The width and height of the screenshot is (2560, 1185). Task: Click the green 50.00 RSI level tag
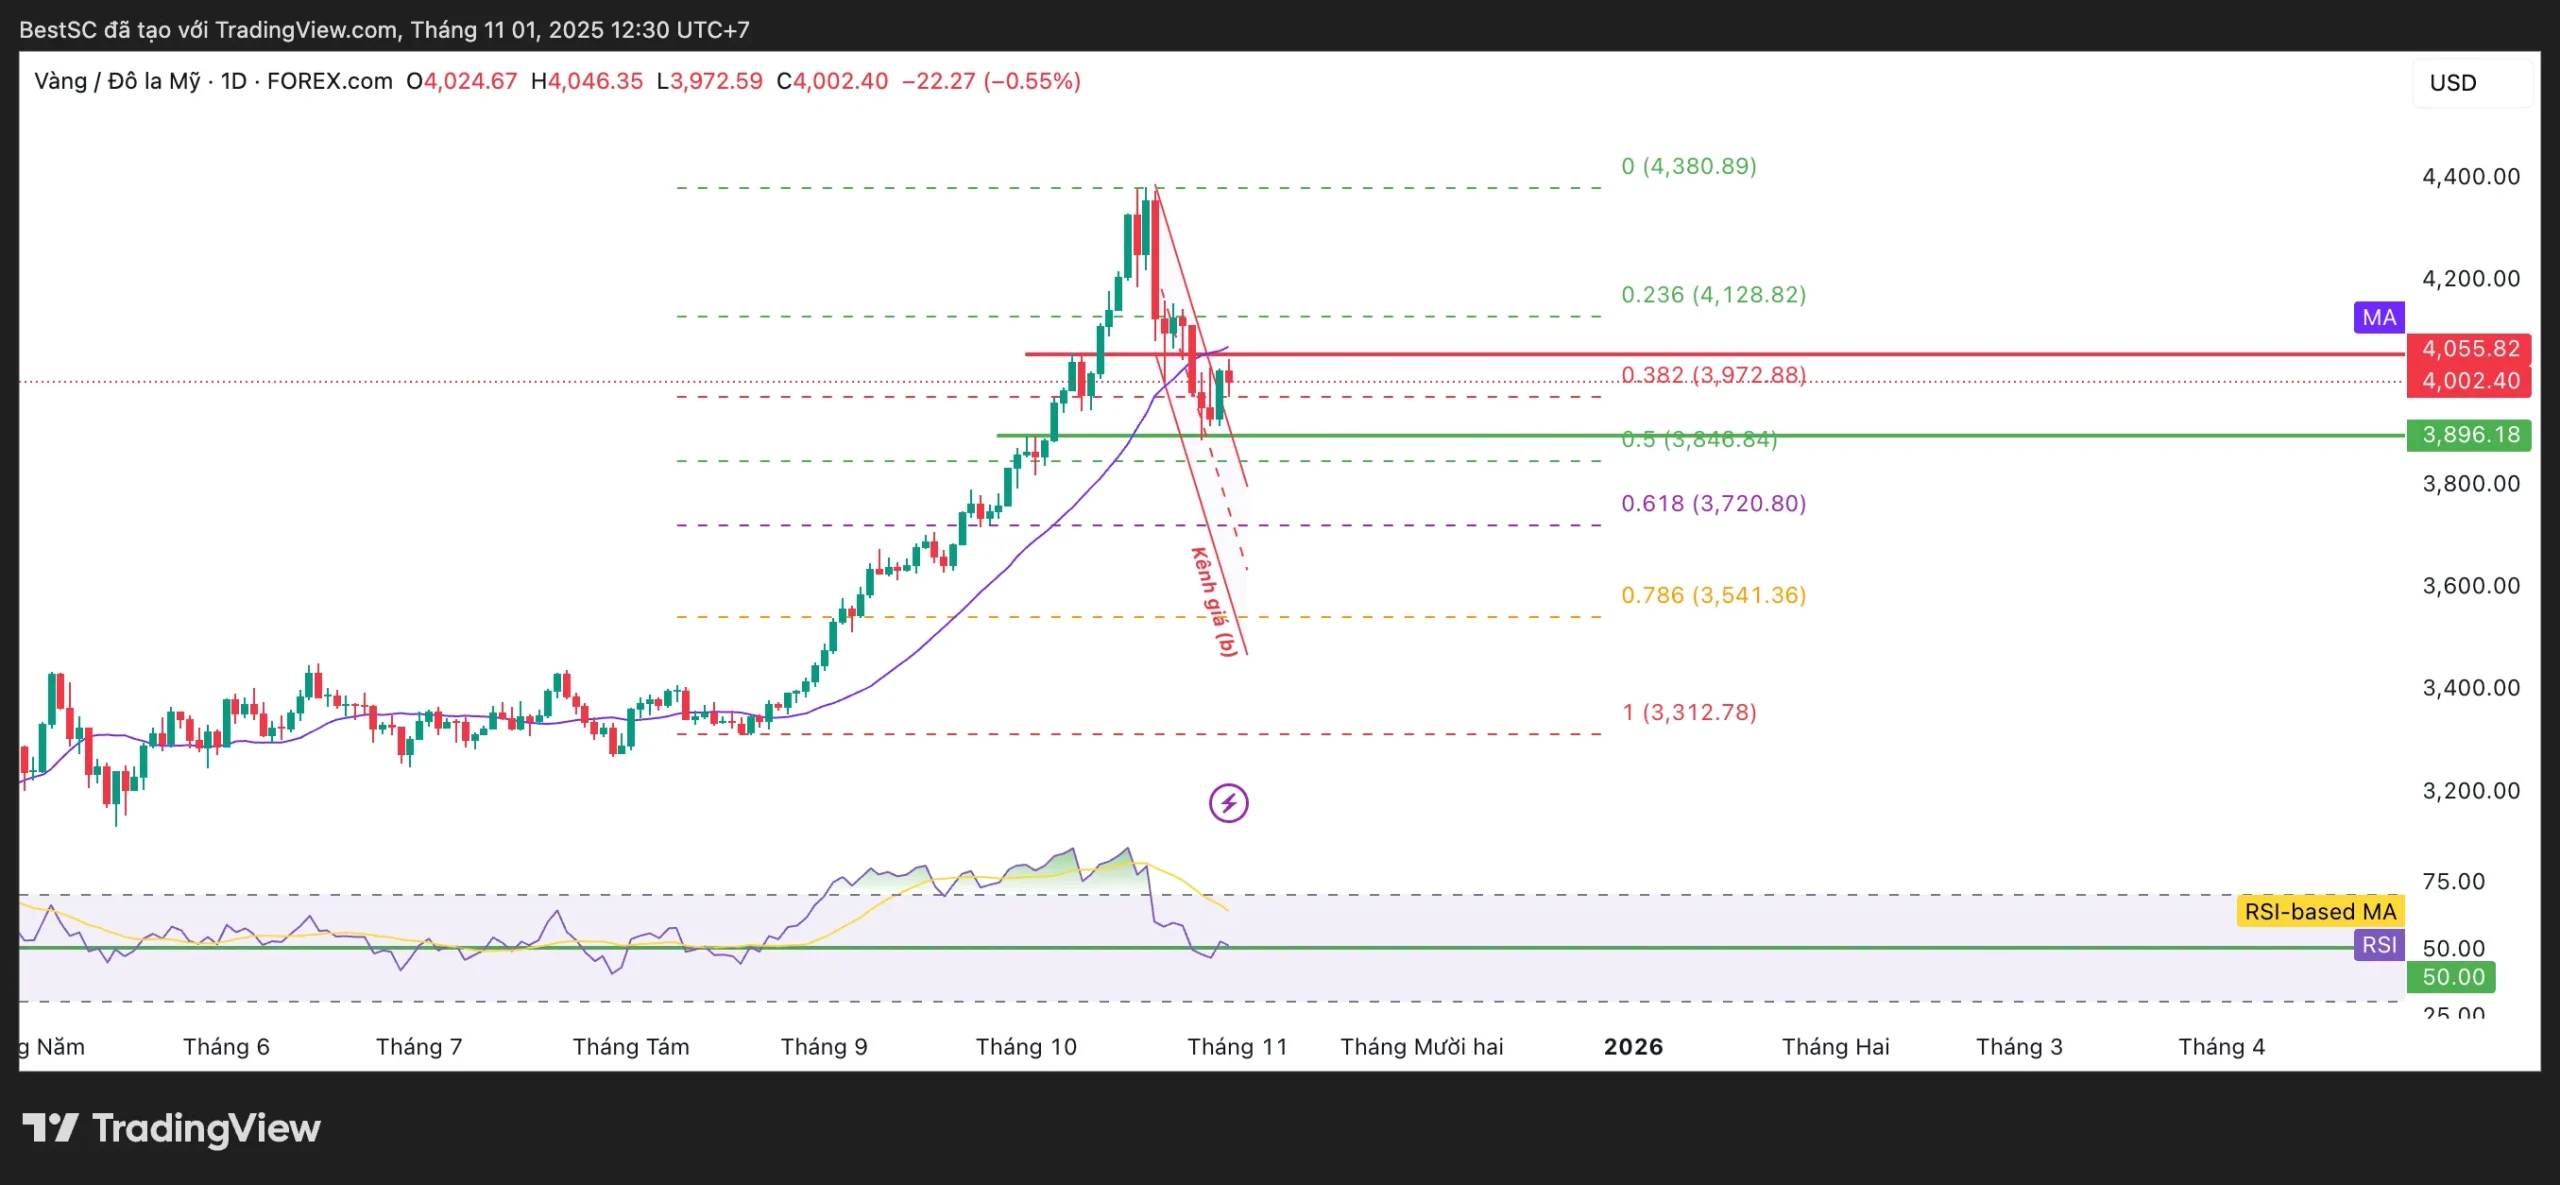point(2452,977)
